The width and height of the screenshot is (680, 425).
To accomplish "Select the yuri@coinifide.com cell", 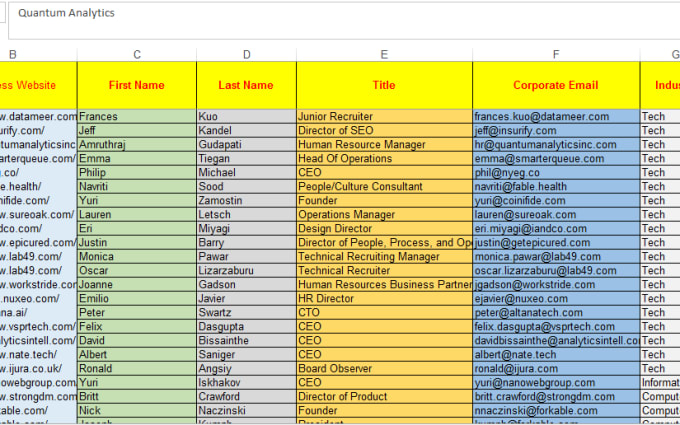I will (x=556, y=200).
